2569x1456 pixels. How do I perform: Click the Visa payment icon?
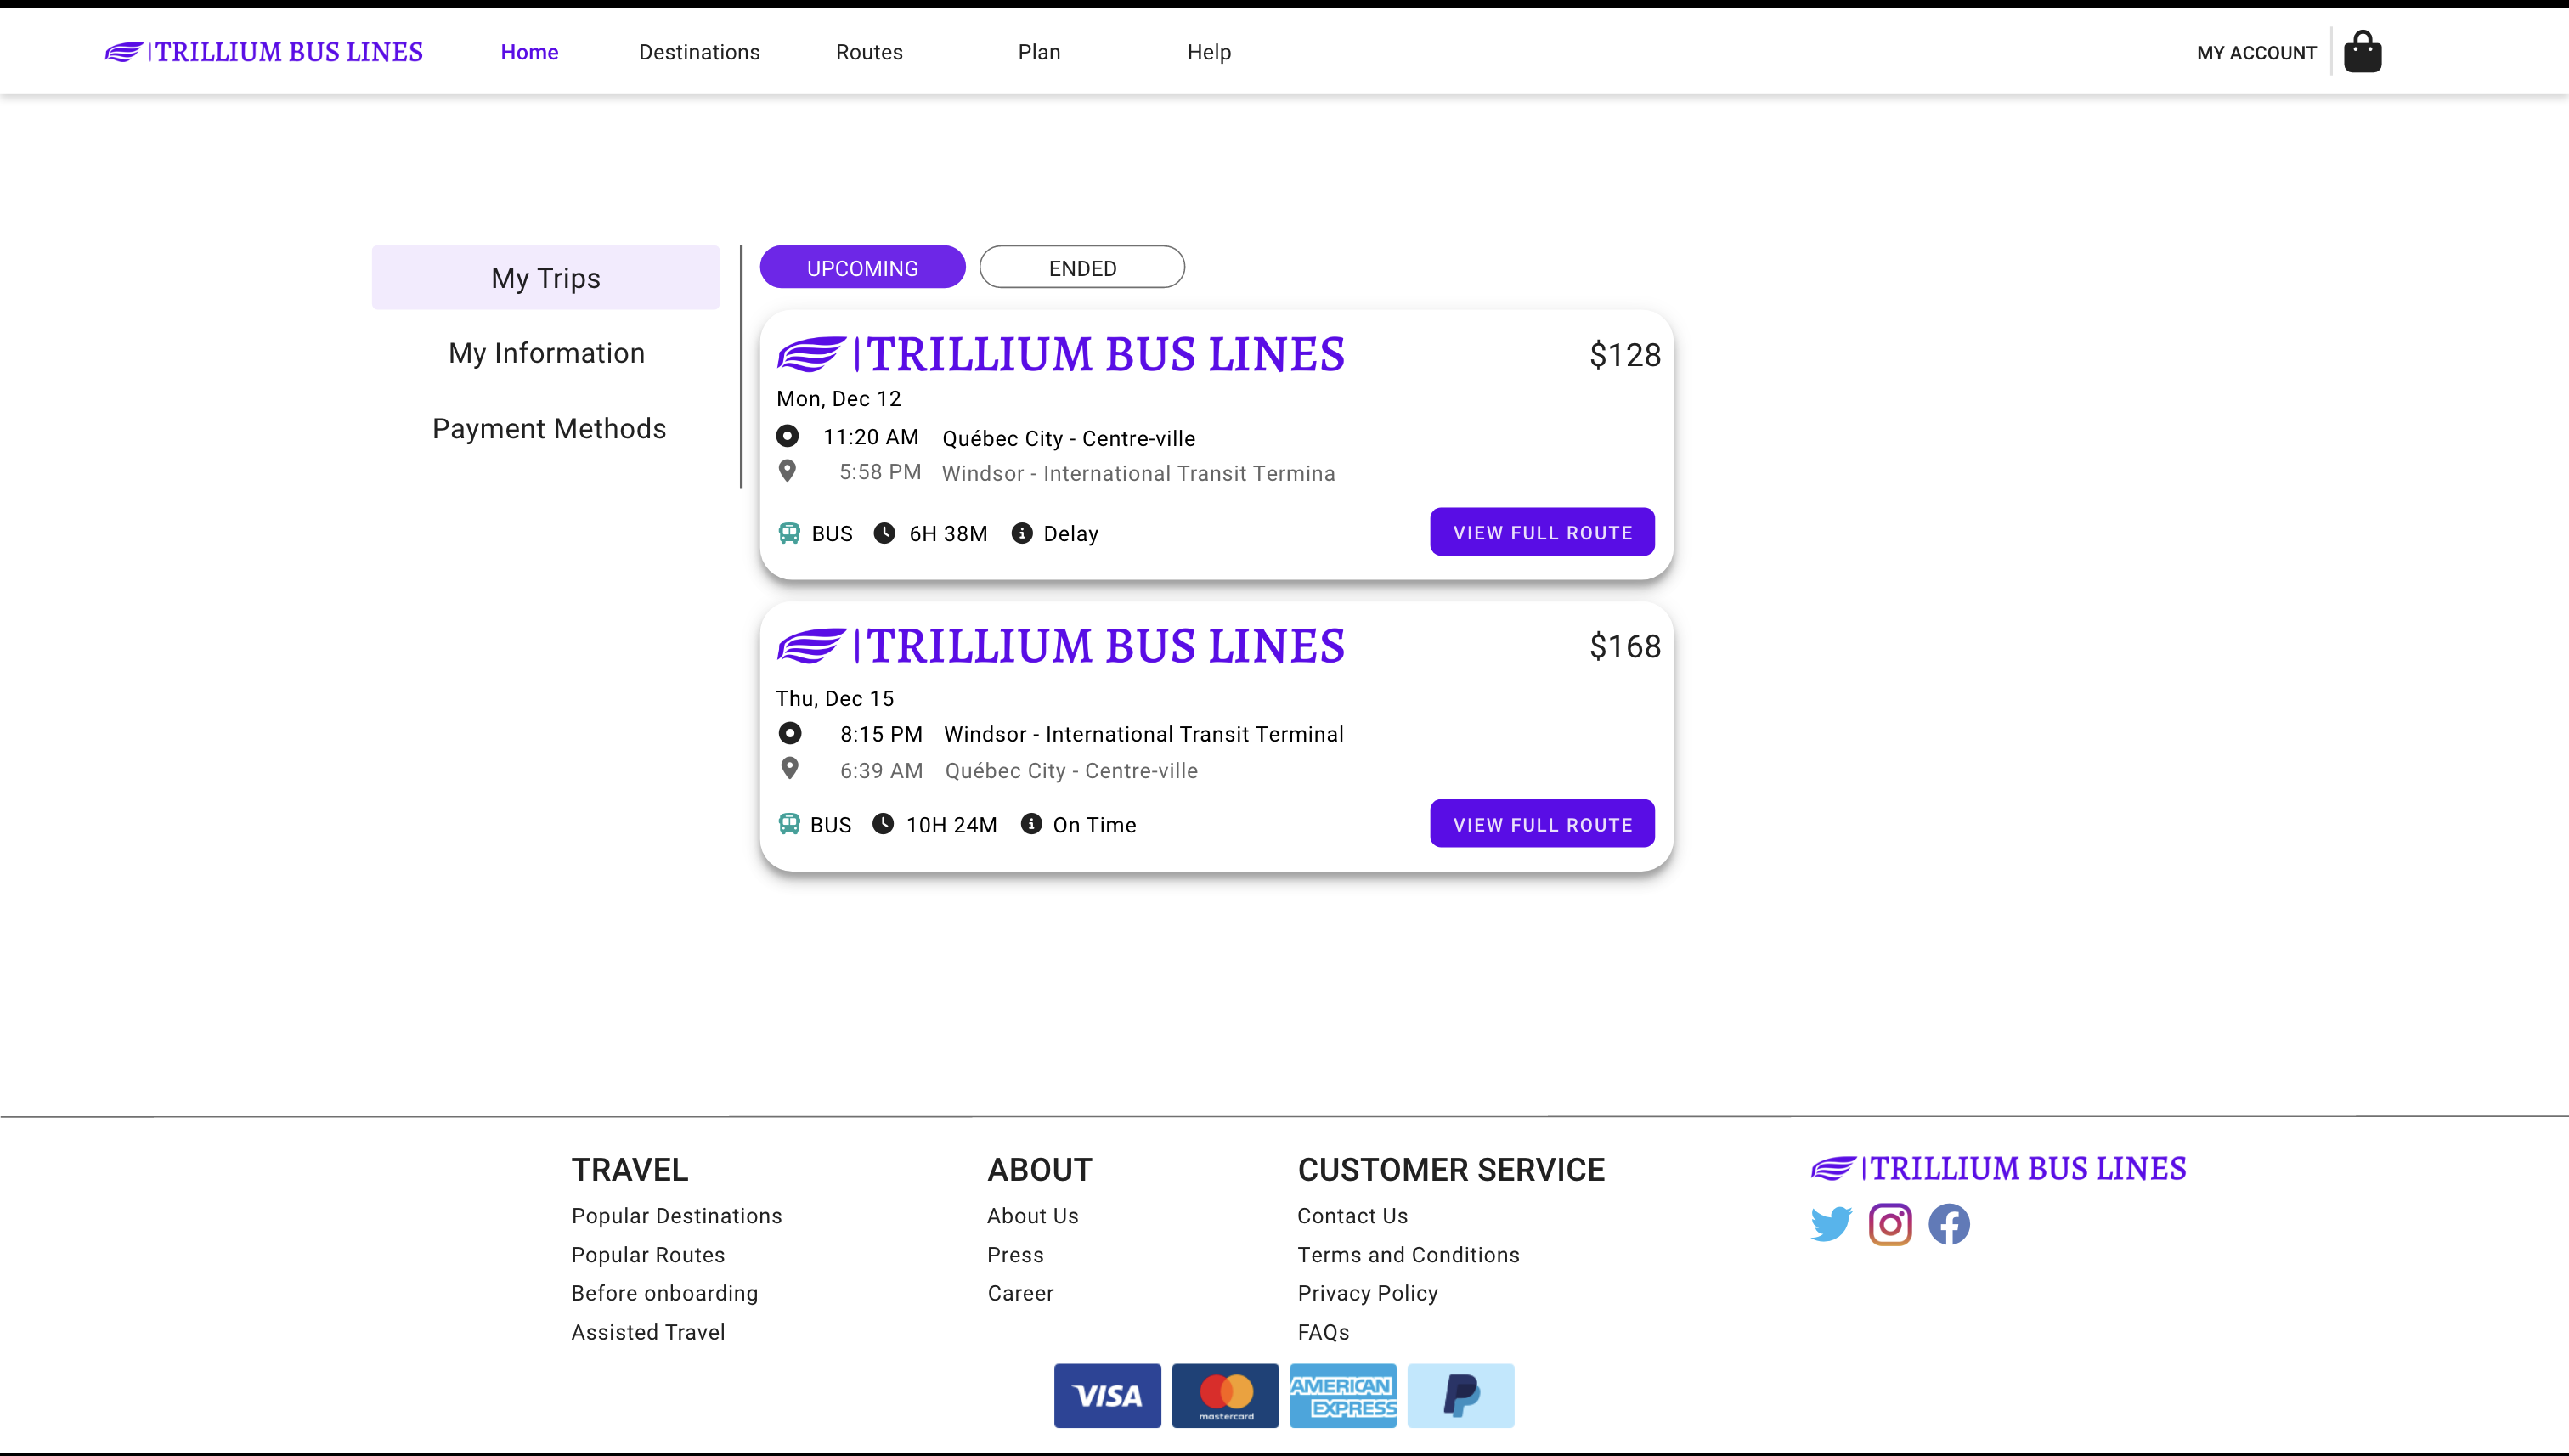pyautogui.click(x=1106, y=1395)
